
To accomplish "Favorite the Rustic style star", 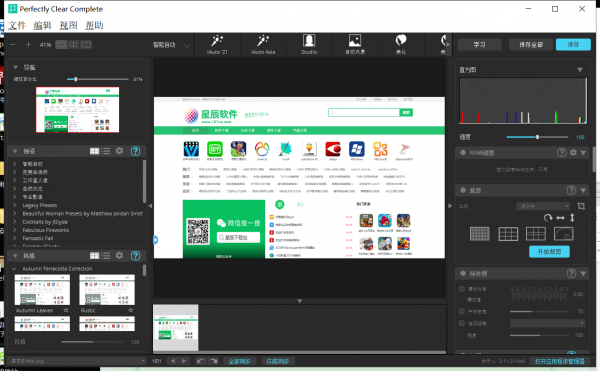I will tap(131, 310).
